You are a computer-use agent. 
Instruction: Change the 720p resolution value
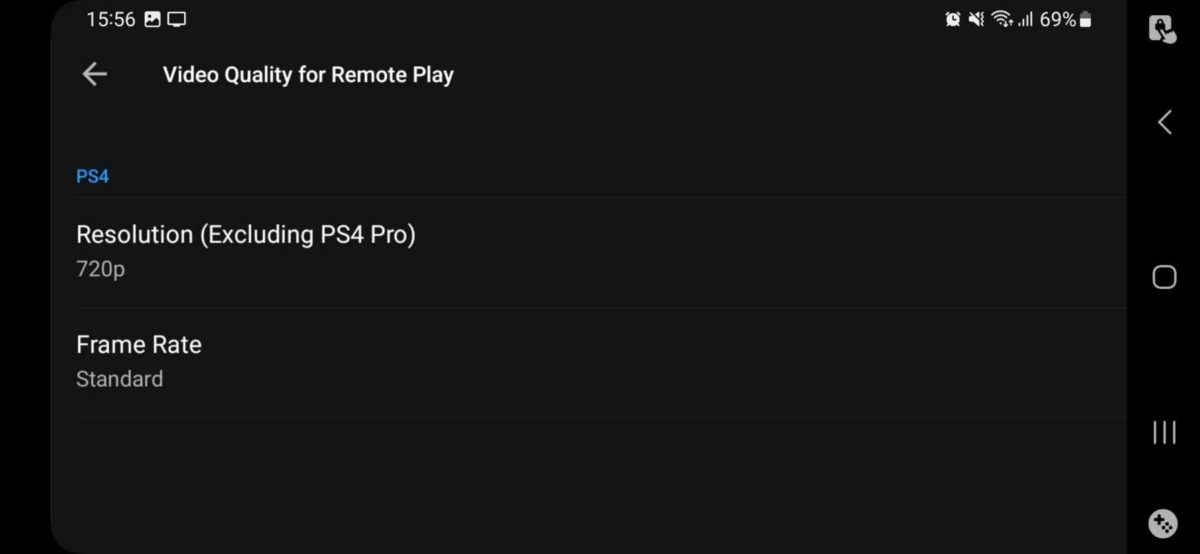[101, 269]
